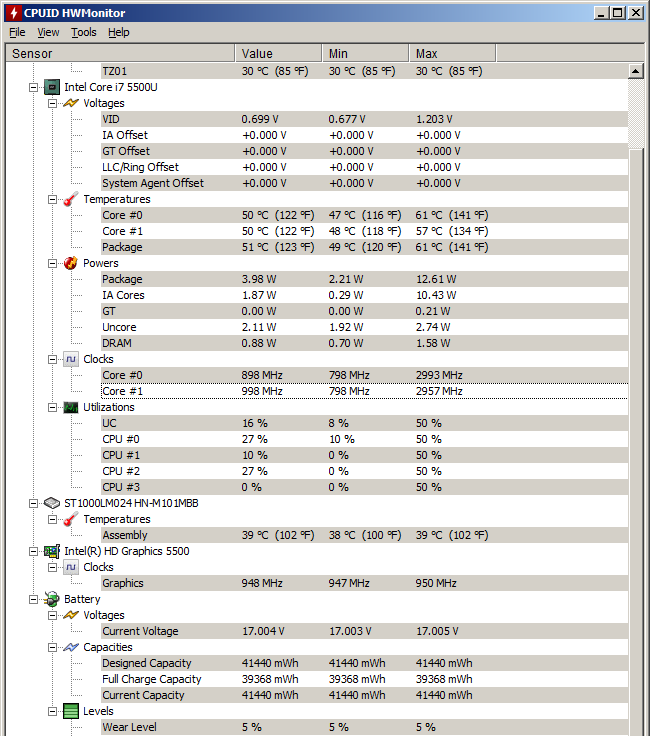Collapse the Powers group
This screenshot has height=736, width=650.
pos(53,263)
